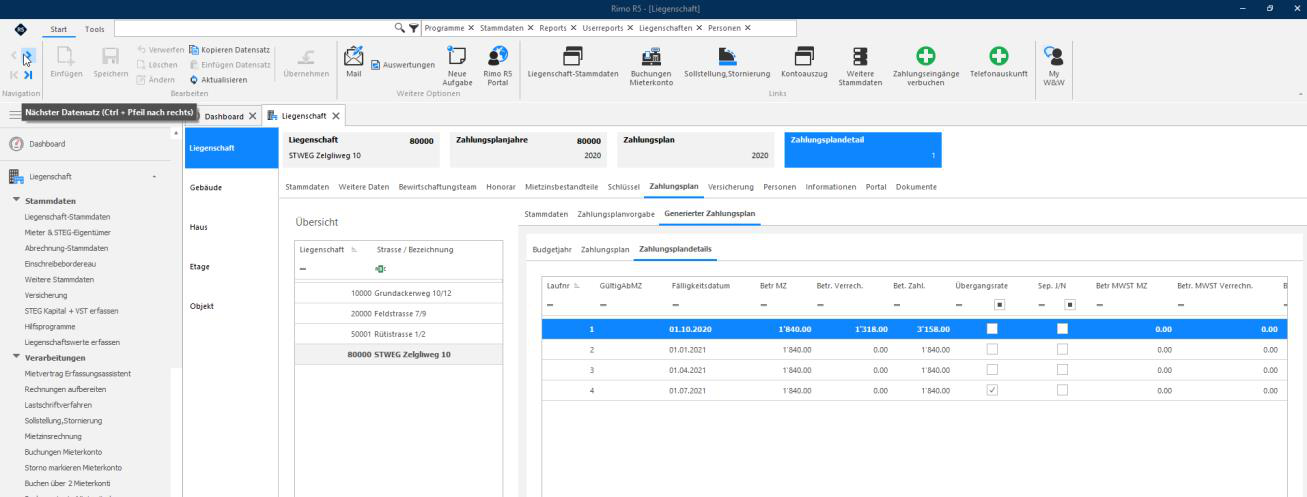Sort by Laufnr column
This screenshot has width=1307, height=497.
[x=564, y=286]
